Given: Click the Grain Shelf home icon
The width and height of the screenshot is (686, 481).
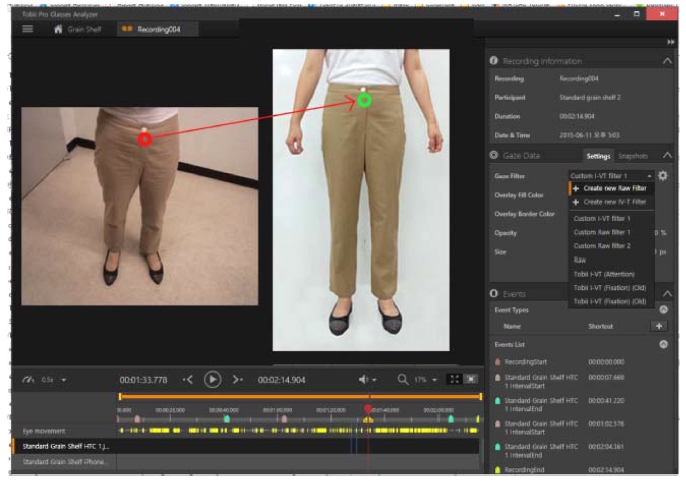Looking at the screenshot, I should [x=58, y=29].
